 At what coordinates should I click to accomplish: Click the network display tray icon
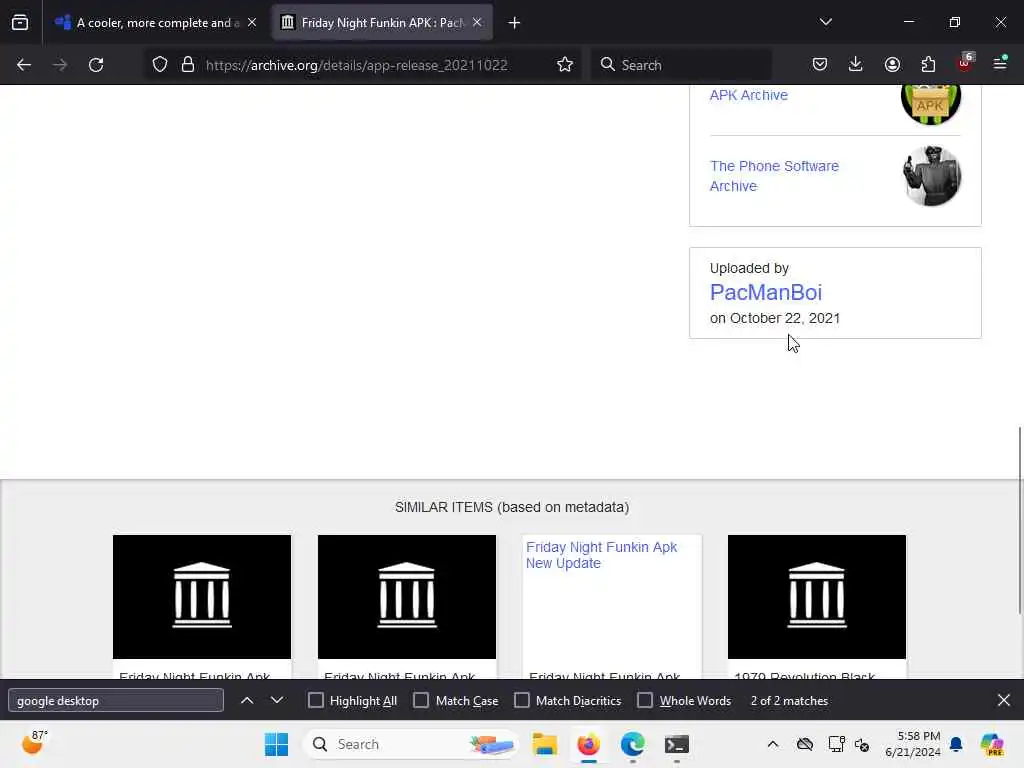click(836, 744)
